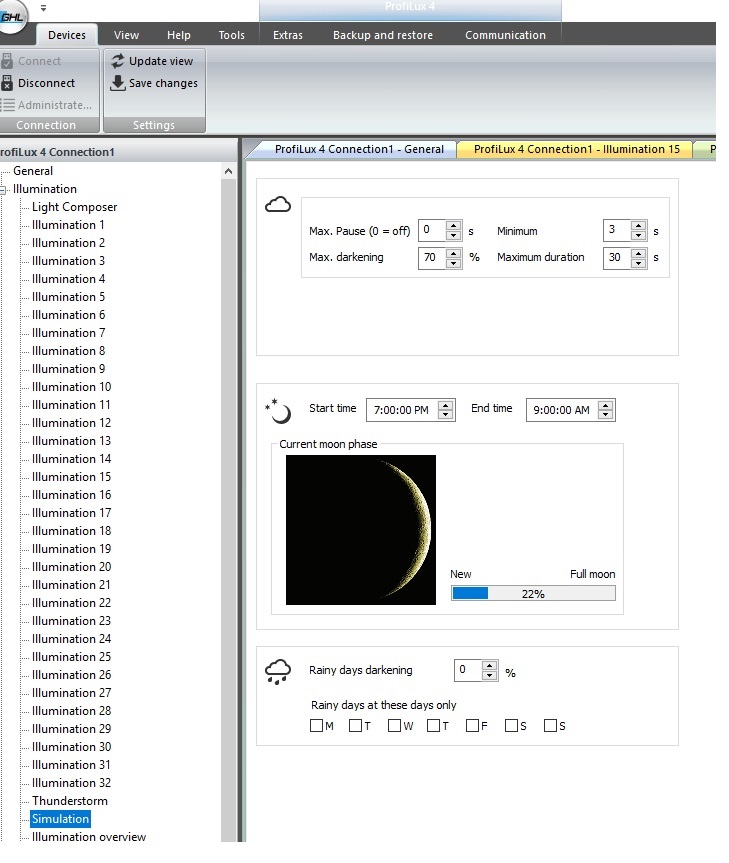Select Illumination 15 tree item
This screenshot has height=863, width=729.
(x=72, y=477)
